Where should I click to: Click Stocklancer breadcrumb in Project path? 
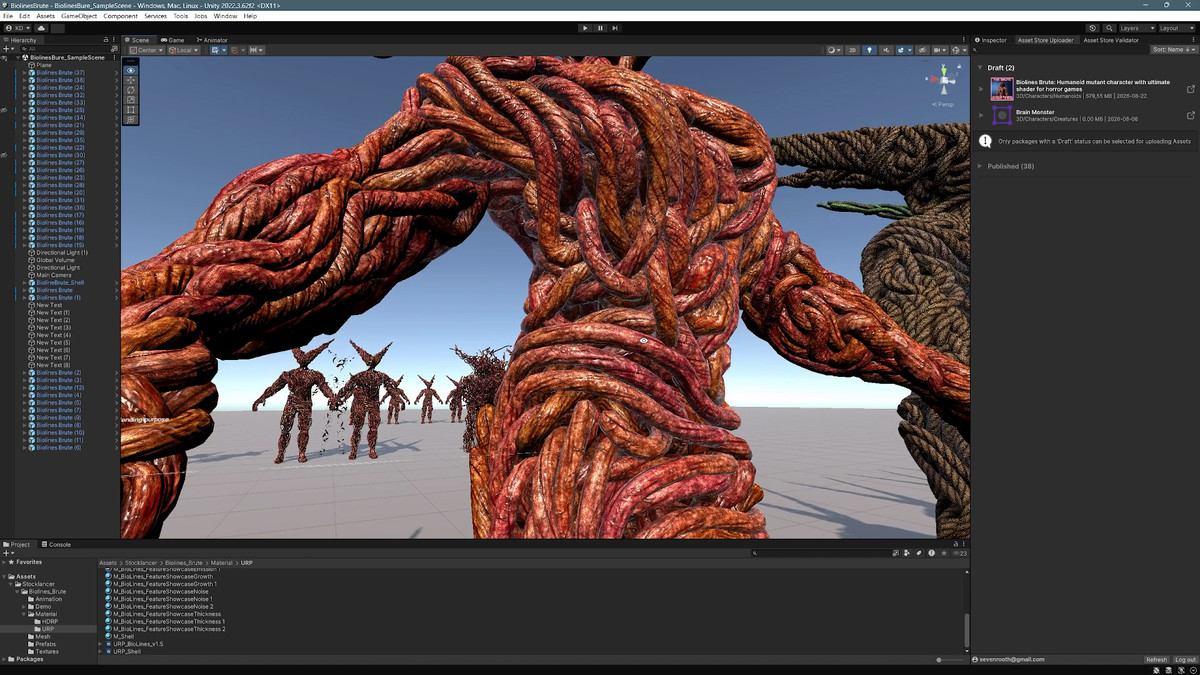click(142, 563)
